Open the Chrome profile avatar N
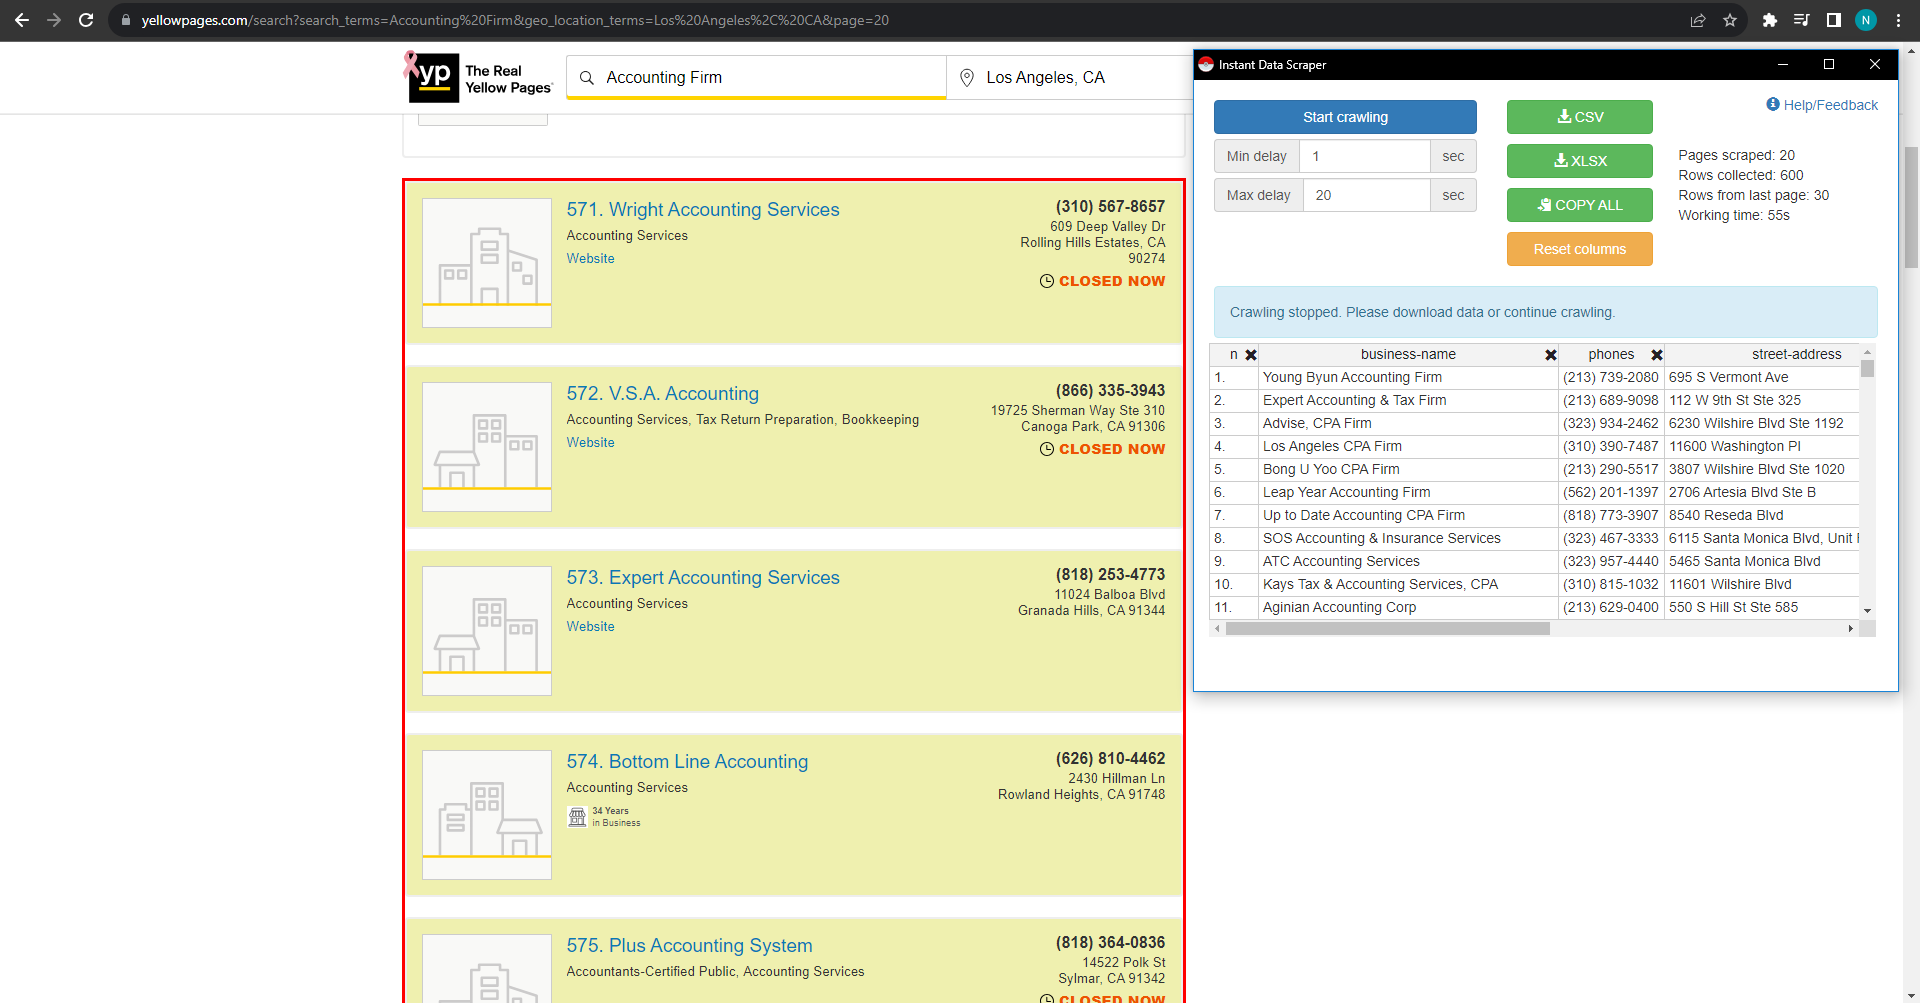This screenshot has width=1920, height=1003. click(x=1866, y=20)
